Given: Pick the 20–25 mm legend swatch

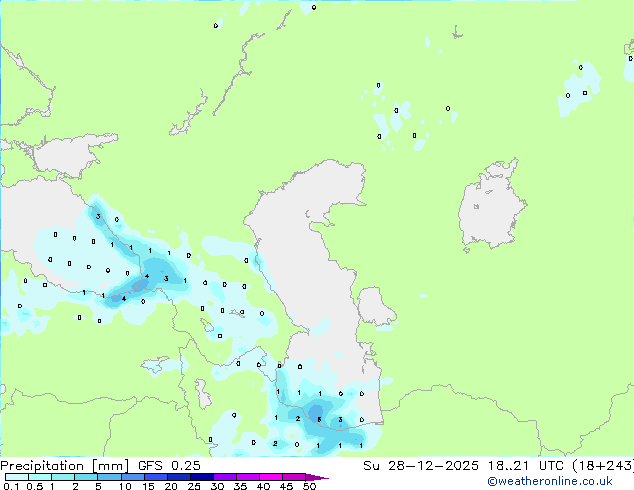Looking at the screenshot, I should point(178,477).
